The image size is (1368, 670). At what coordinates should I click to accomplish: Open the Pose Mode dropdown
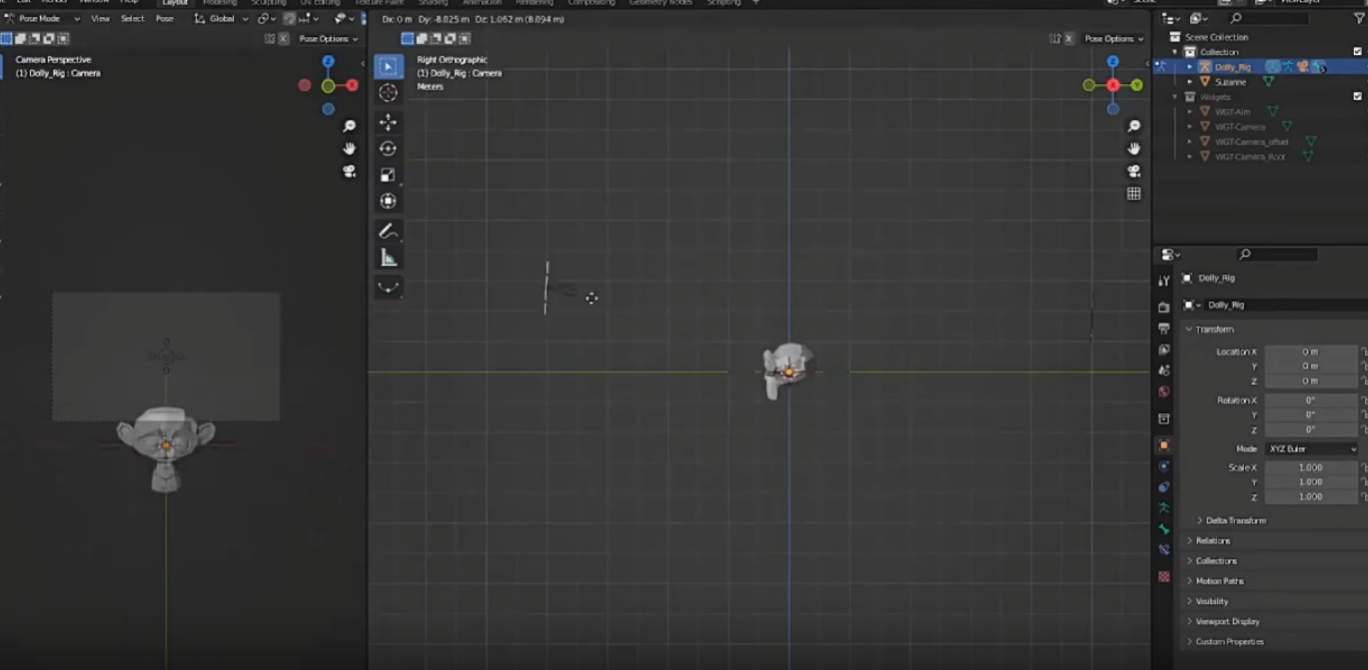pos(42,18)
